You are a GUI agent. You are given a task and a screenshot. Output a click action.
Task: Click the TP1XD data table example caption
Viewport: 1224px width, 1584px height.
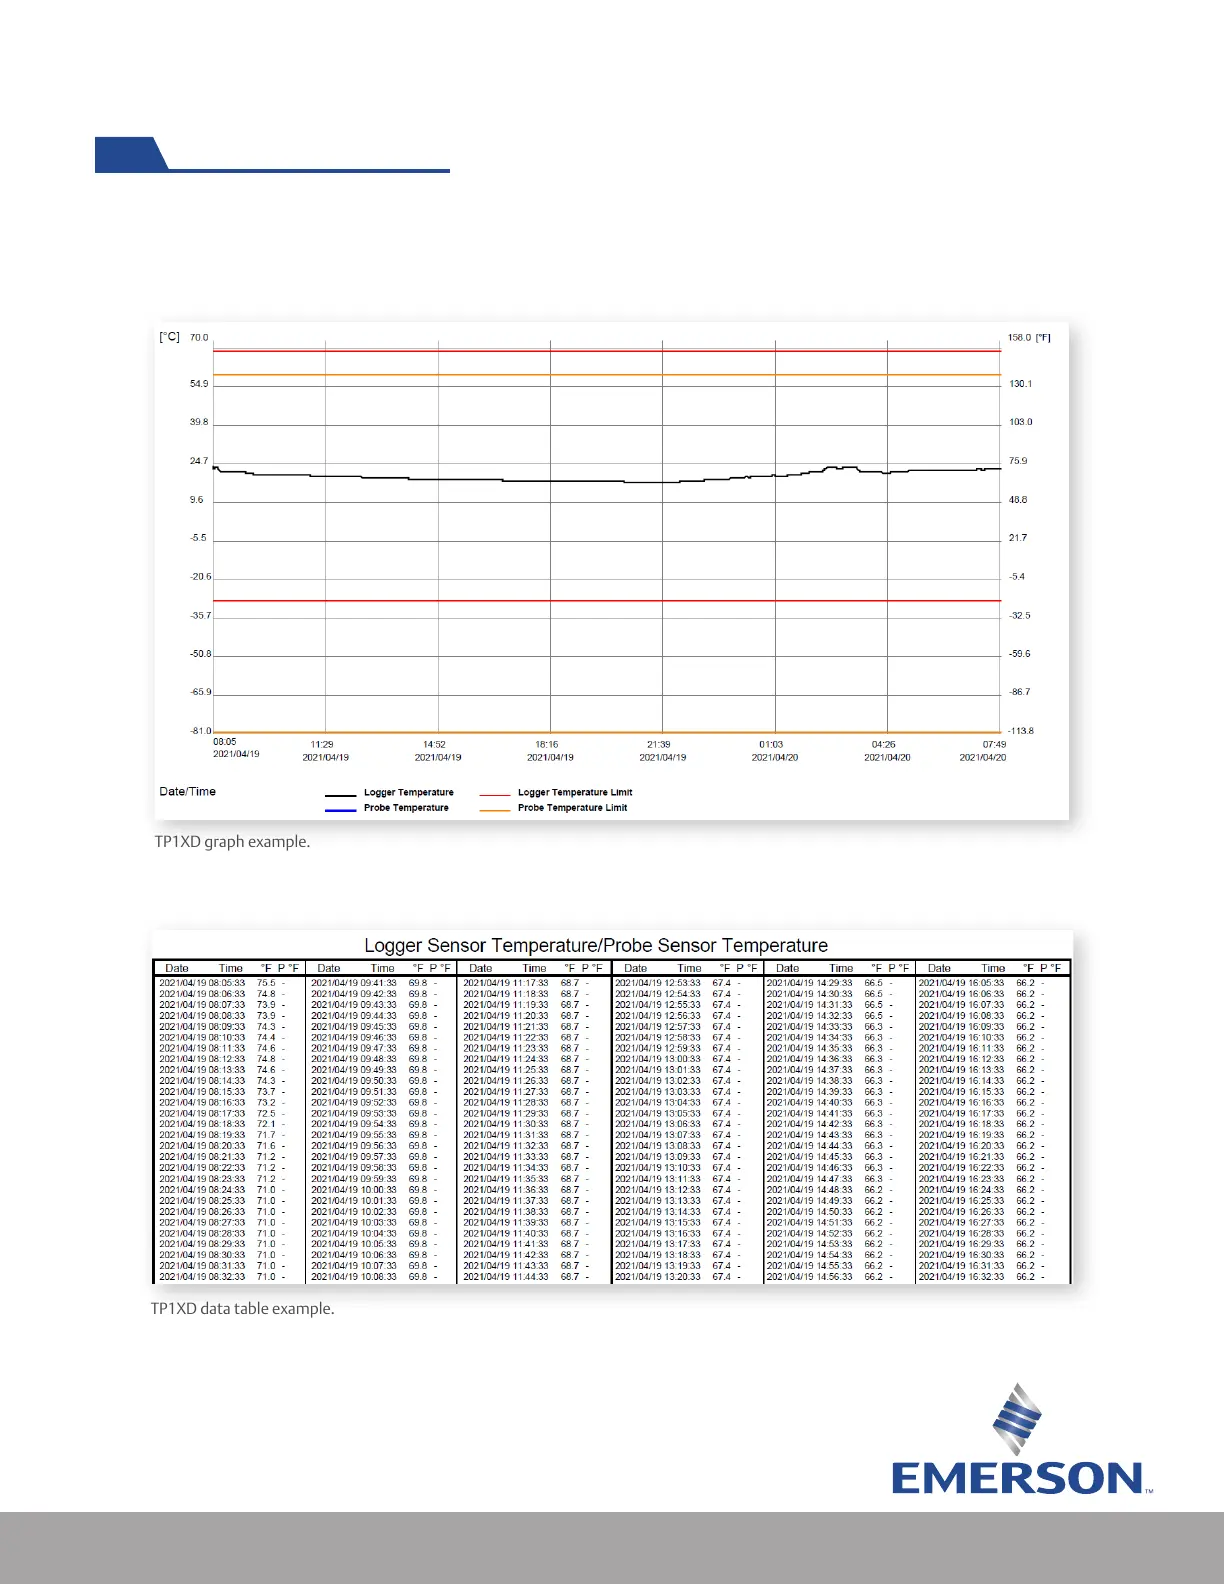[x=242, y=1308]
